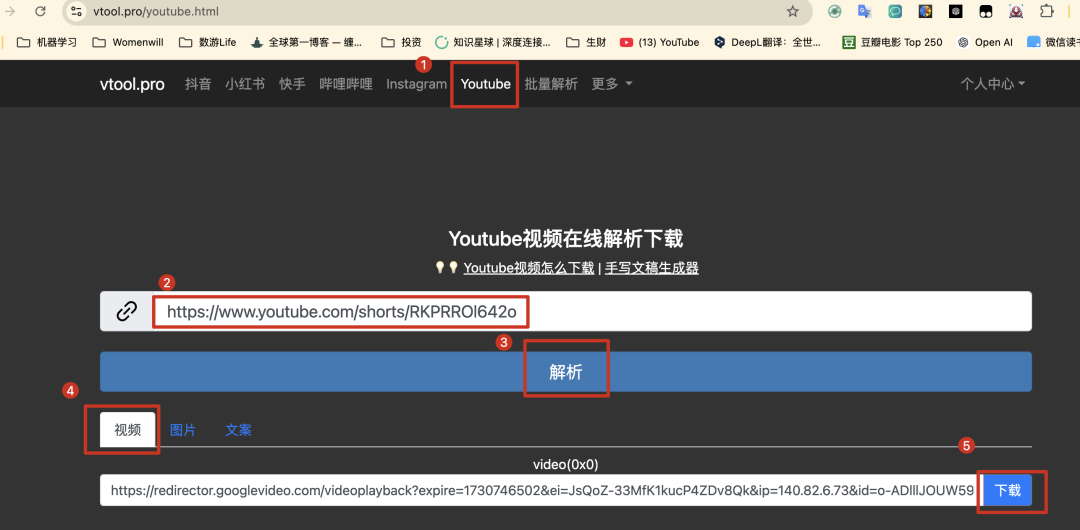Go to vtool.pro home logo
The image size is (1080, 530).
coord(132,84)
